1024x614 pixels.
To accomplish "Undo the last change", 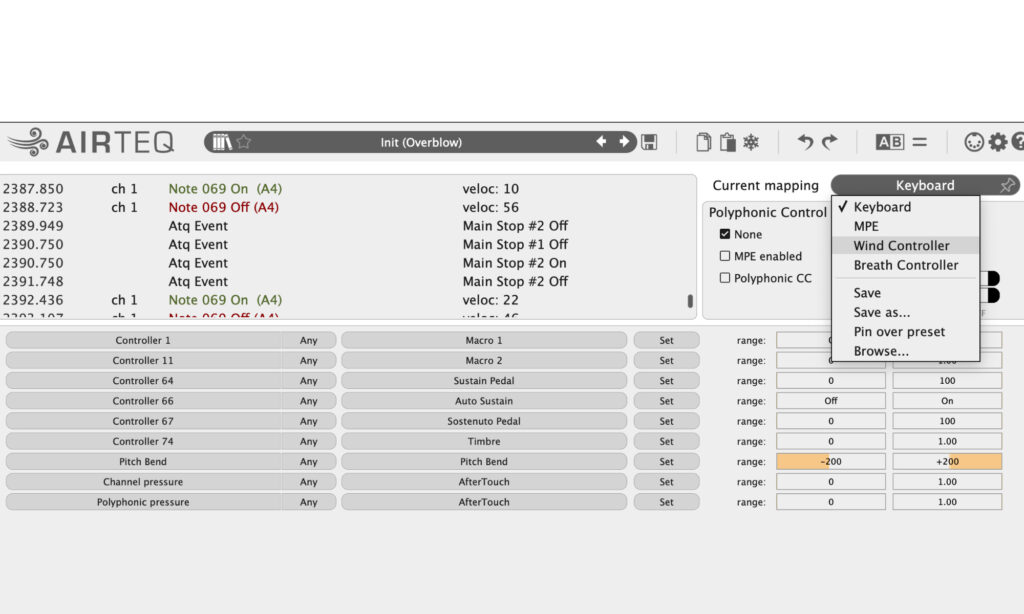I will click(805, 142).
